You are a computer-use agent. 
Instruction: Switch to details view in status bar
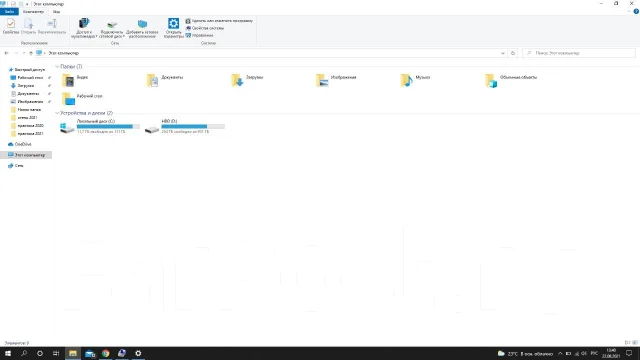pyautogui.click(x=627, y=343)
